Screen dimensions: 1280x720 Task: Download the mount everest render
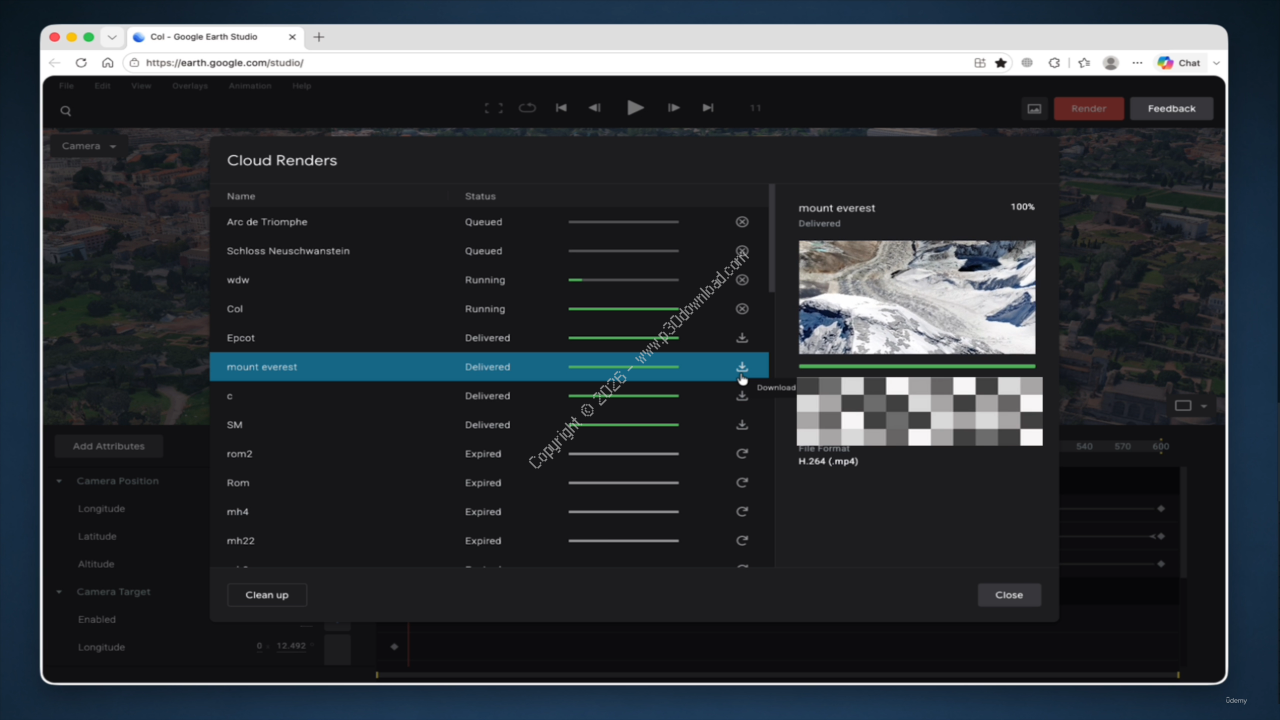point(742,367)
